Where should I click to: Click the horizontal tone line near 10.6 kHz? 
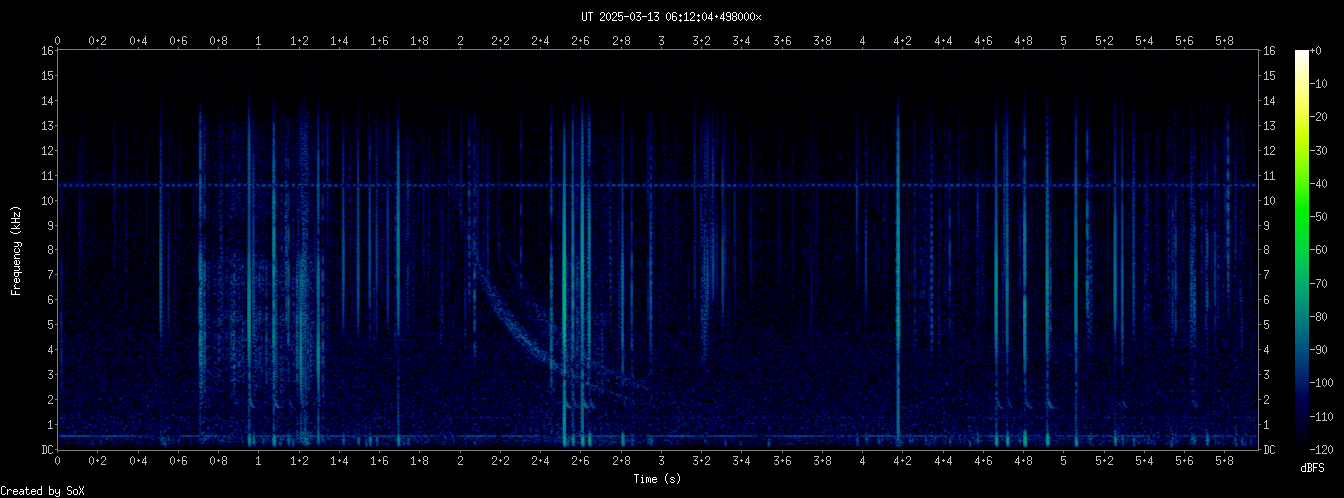(657, 185)
